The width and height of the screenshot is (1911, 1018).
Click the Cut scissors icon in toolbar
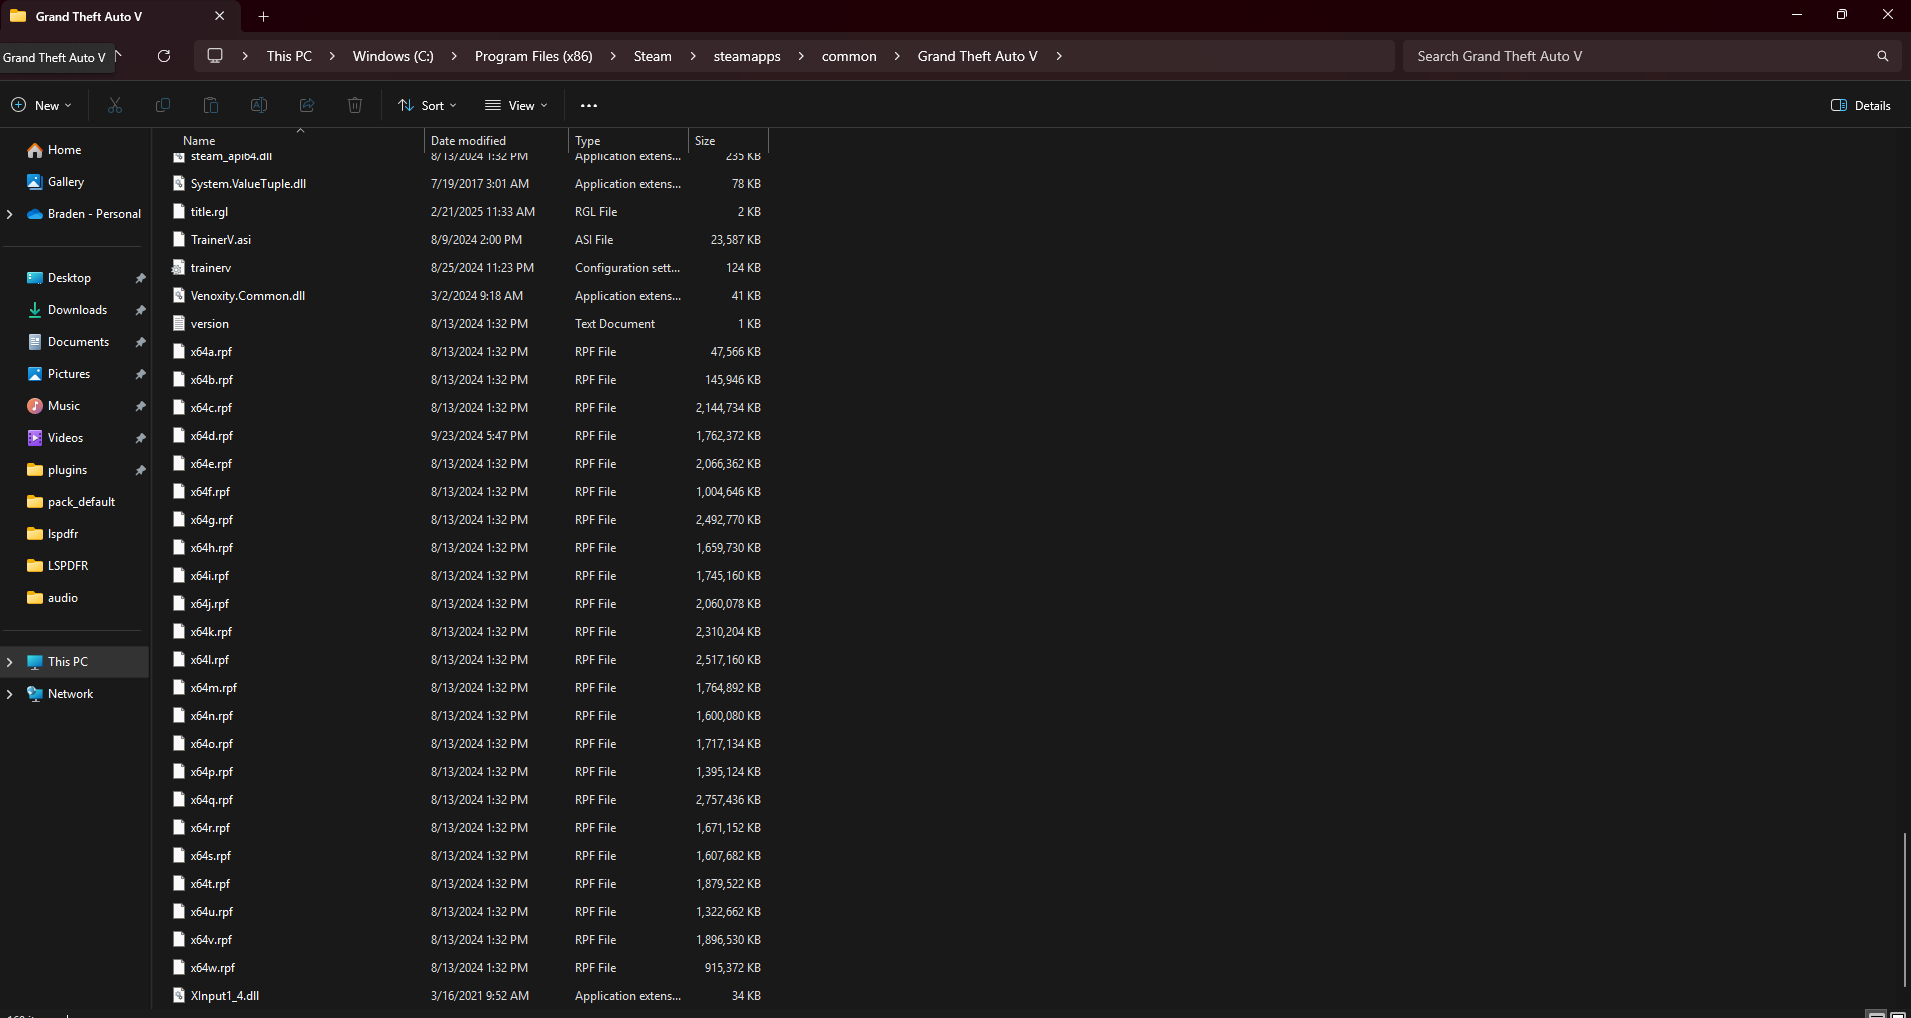[x=115, y=105]
